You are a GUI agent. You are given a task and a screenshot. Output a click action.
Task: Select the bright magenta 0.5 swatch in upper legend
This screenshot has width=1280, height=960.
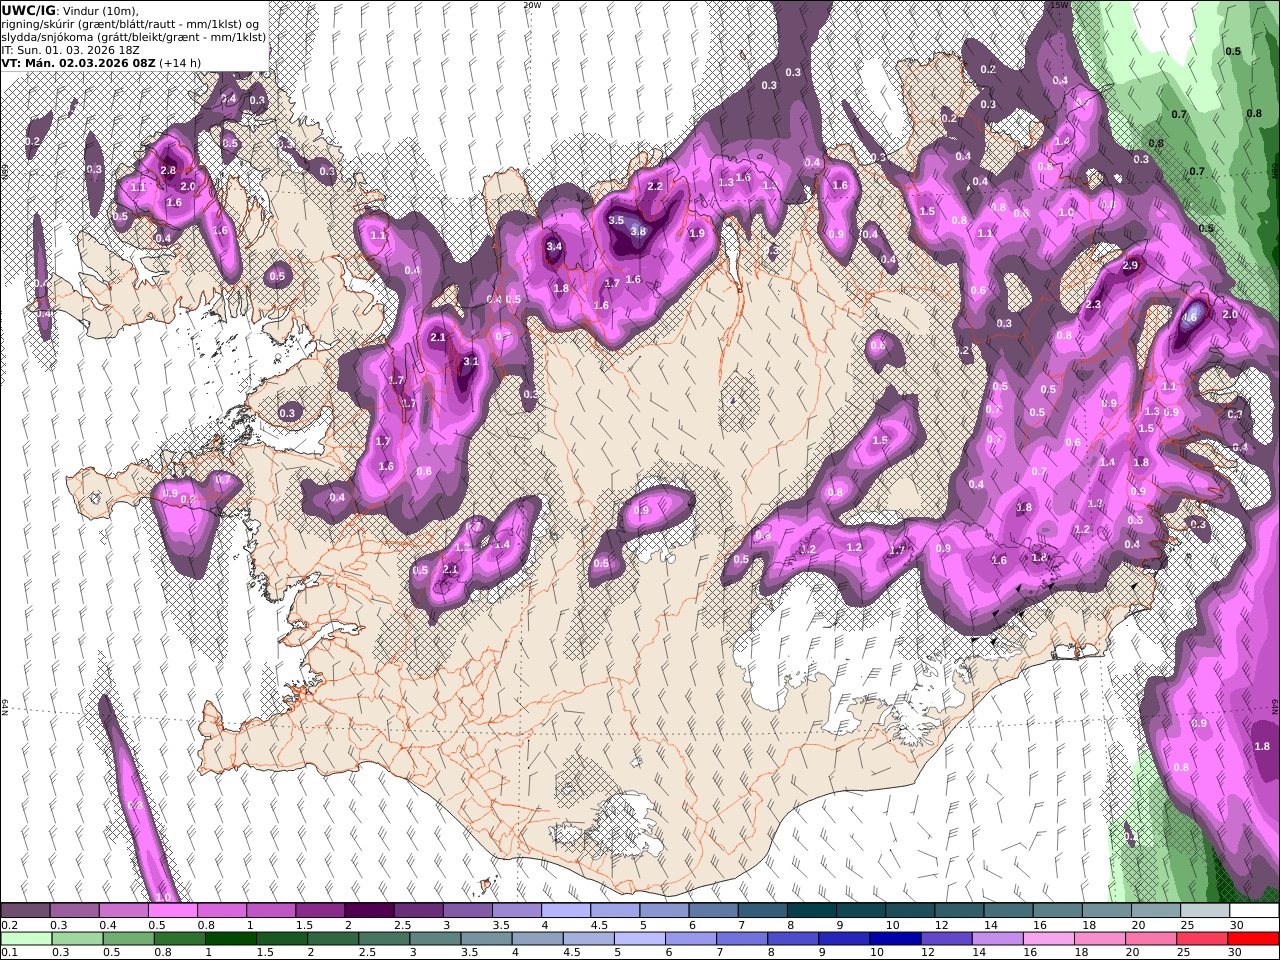pyautogui.click(x=172, y=911)
